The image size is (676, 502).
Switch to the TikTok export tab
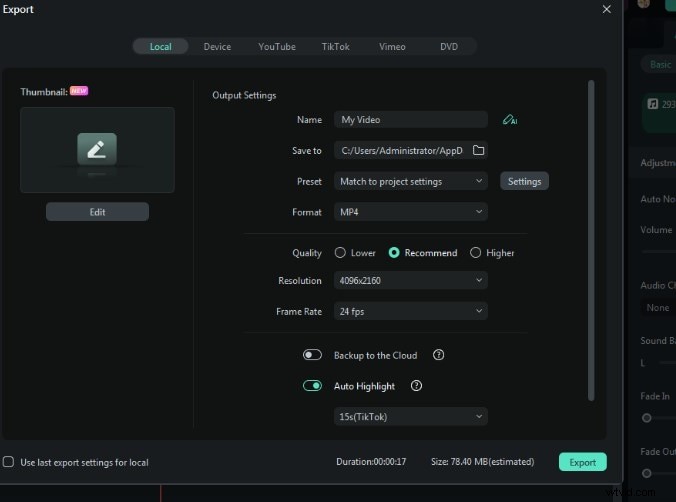coord(336,47)
